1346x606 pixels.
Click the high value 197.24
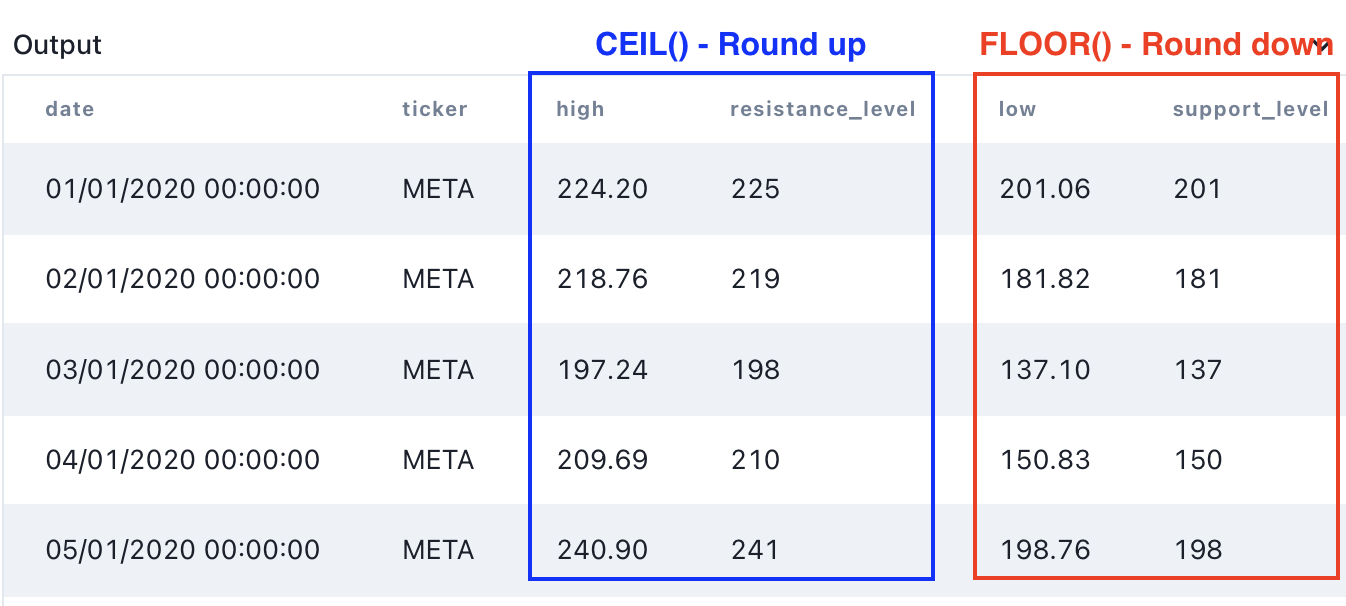602,370
